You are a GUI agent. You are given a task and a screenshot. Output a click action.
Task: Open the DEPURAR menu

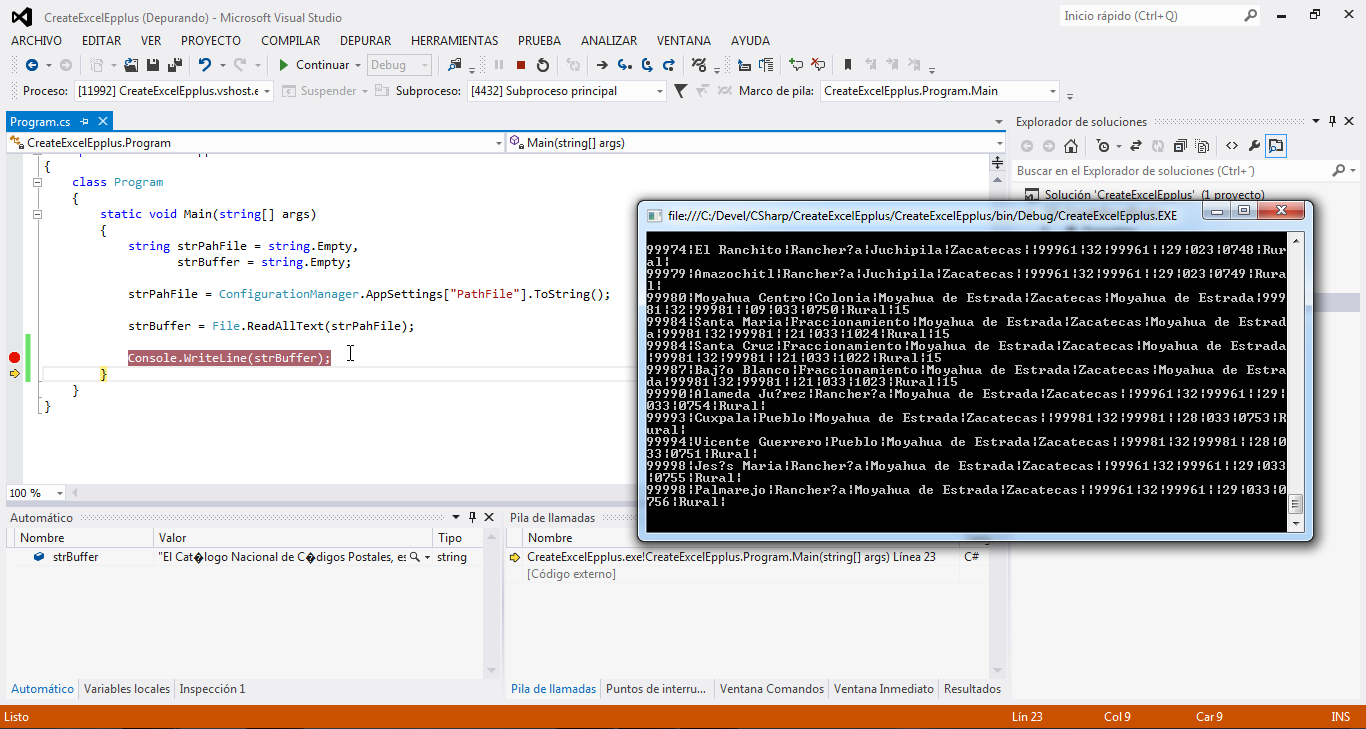(x=365, y=41)
